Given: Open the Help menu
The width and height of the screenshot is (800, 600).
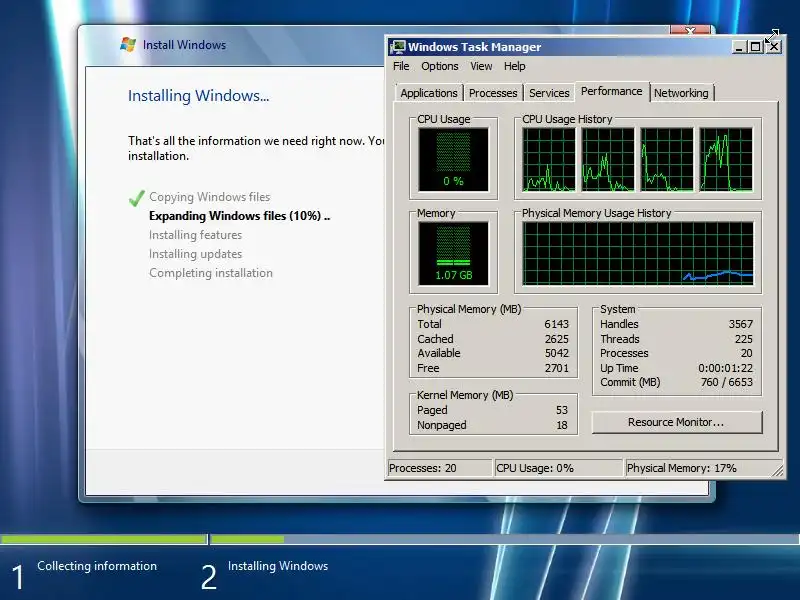Looking at the screenshot, I should [x=514, y=66].
